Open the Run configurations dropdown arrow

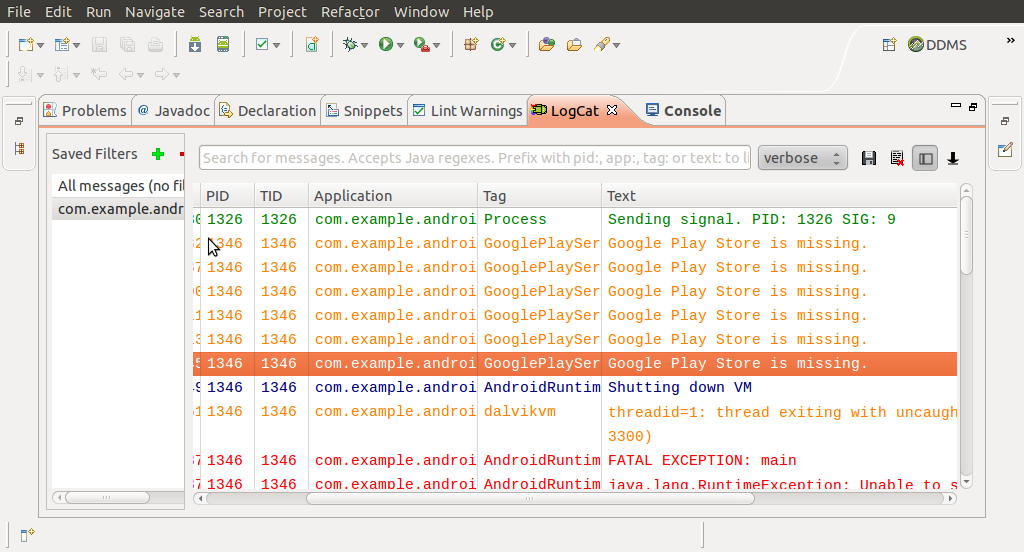(x=400, y=45)
